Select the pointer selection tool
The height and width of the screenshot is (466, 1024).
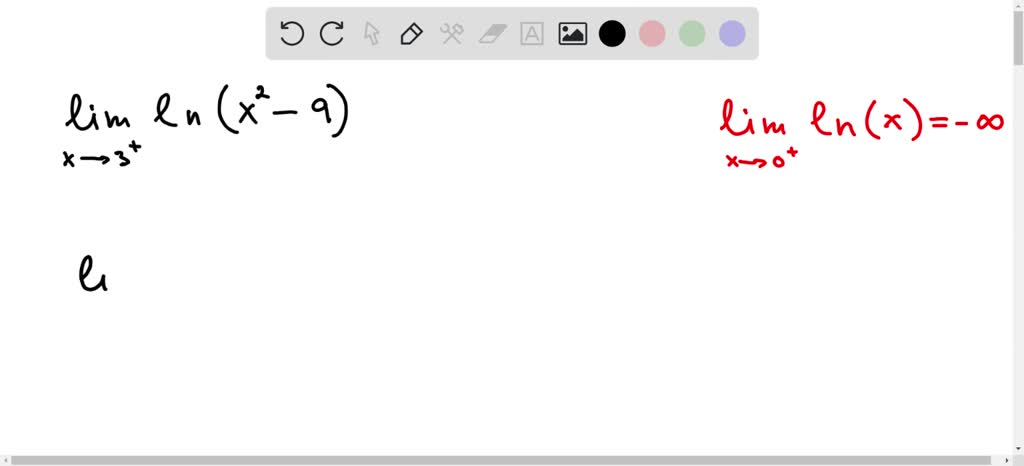(x=372, y=33)
